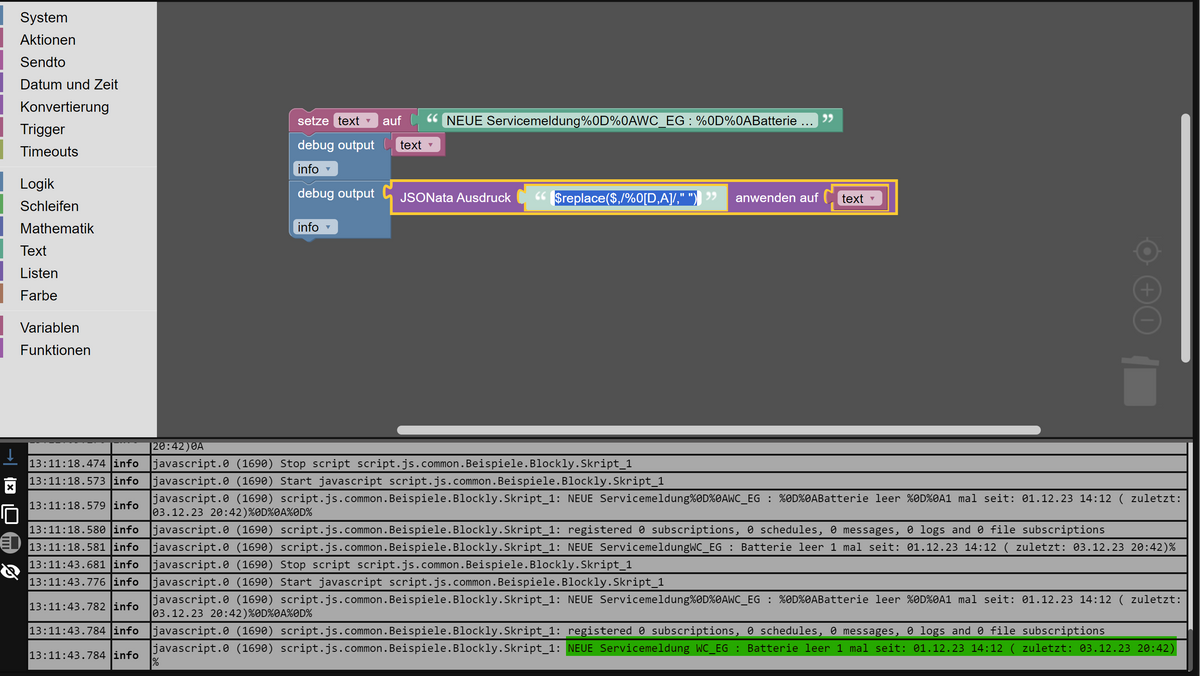Click the 13:11:18.581 timestamp cell
1200x676 pixels.
(68, 547)
